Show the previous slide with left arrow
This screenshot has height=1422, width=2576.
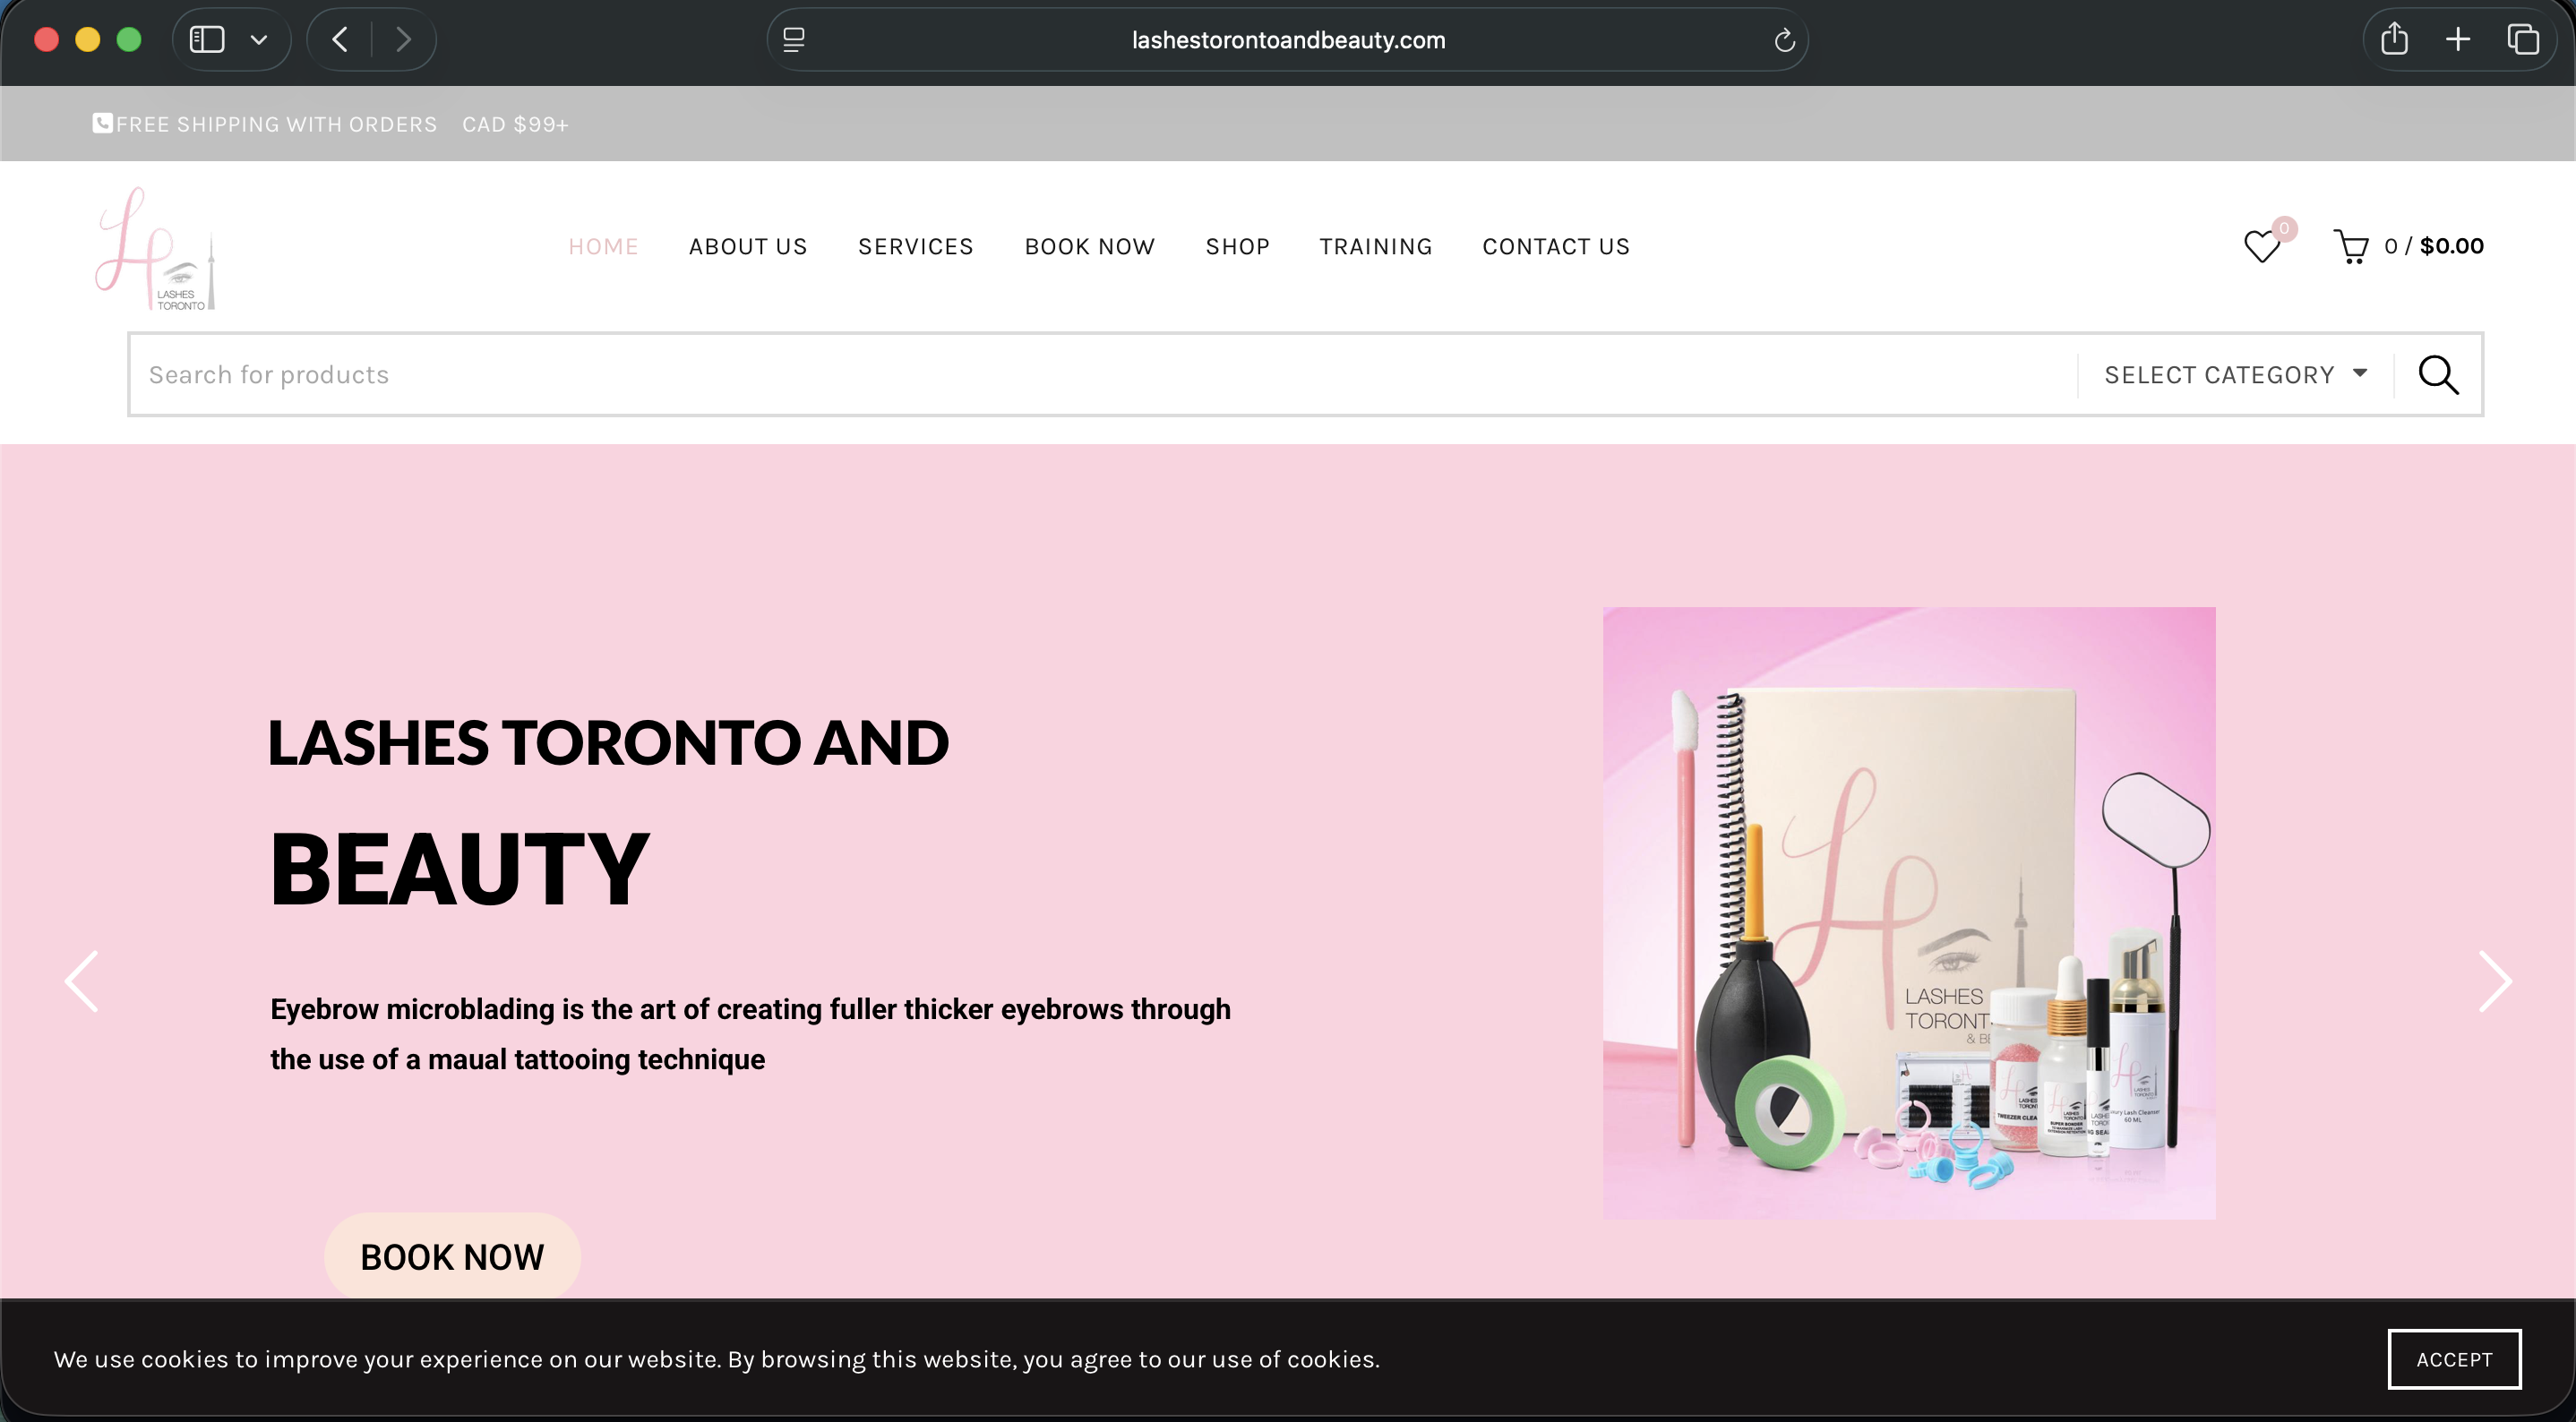82,981
